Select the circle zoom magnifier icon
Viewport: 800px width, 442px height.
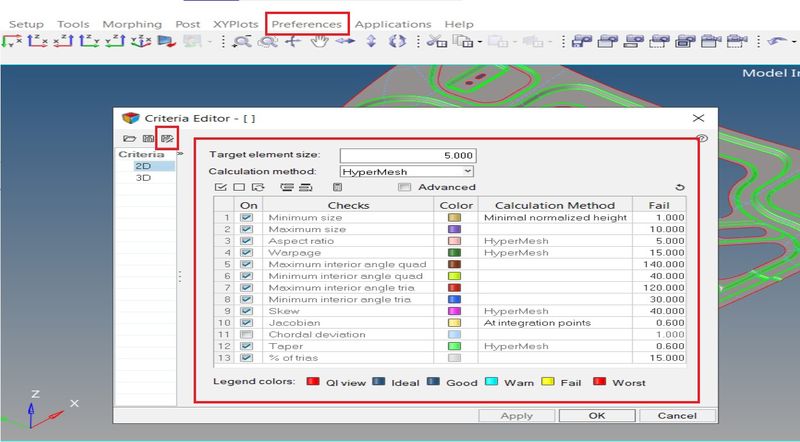(267, 41)
